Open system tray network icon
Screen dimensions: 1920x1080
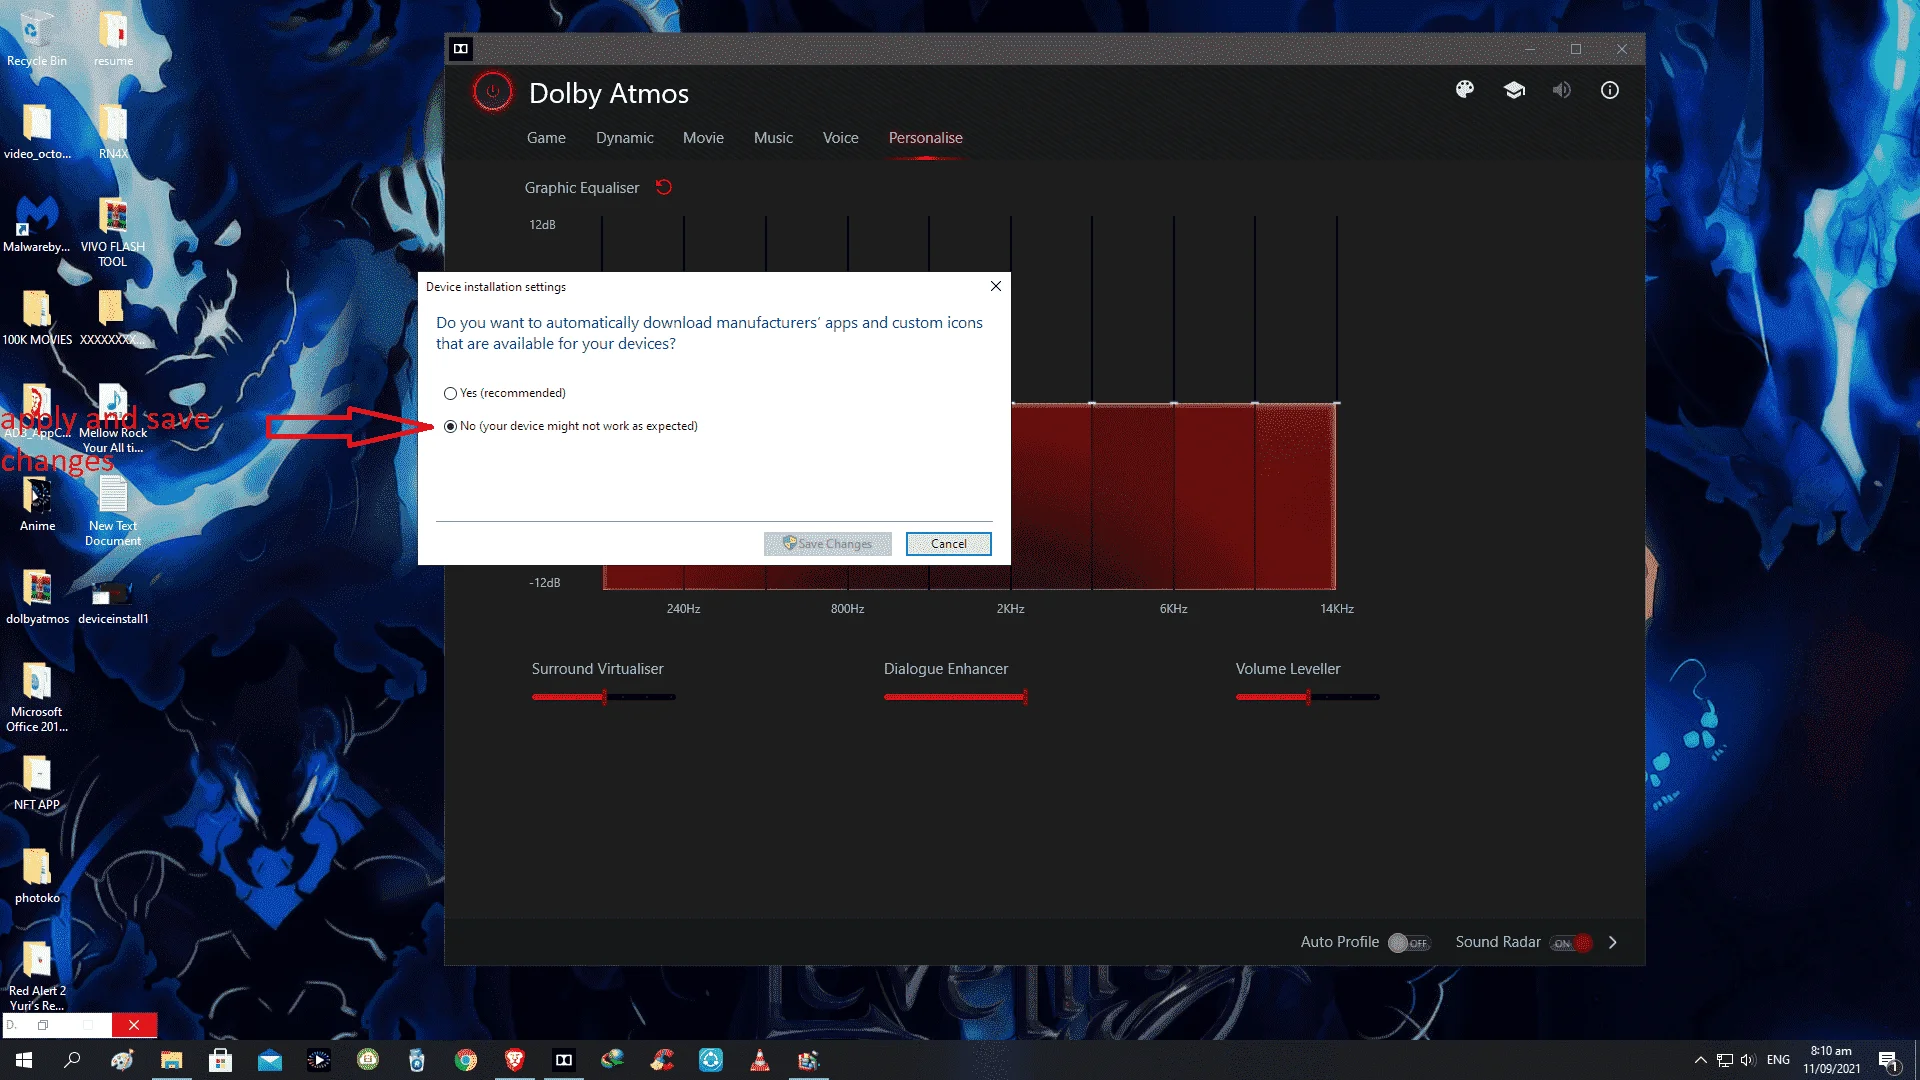[1725, 1060]
